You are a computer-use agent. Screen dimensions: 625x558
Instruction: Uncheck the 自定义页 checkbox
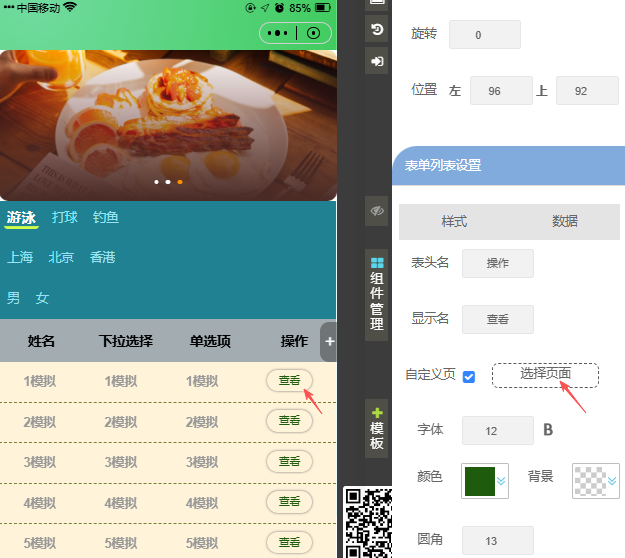coord(469,376)
